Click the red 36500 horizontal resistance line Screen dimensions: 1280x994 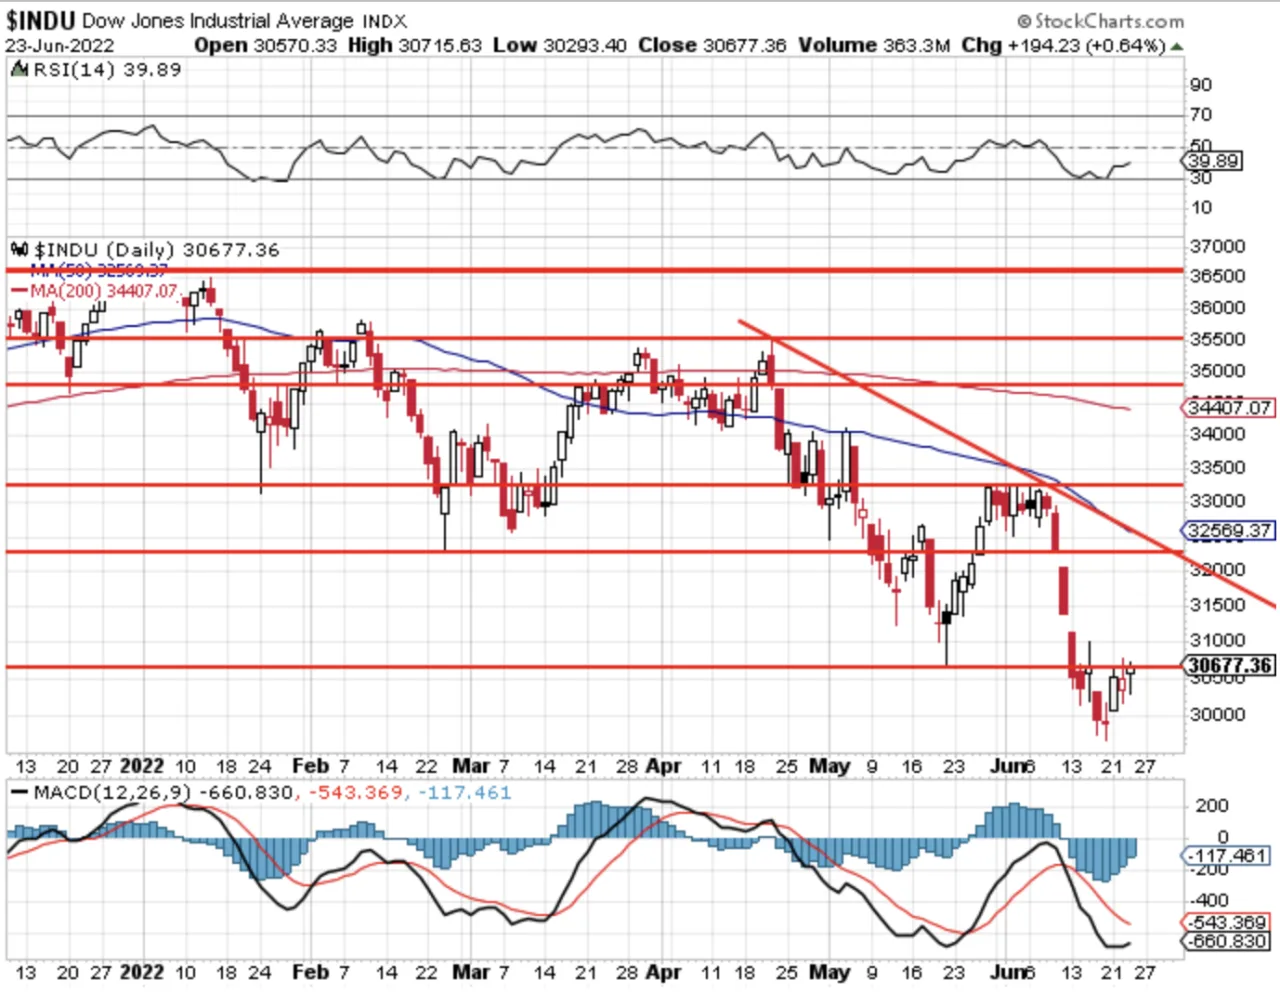point(595,270)
